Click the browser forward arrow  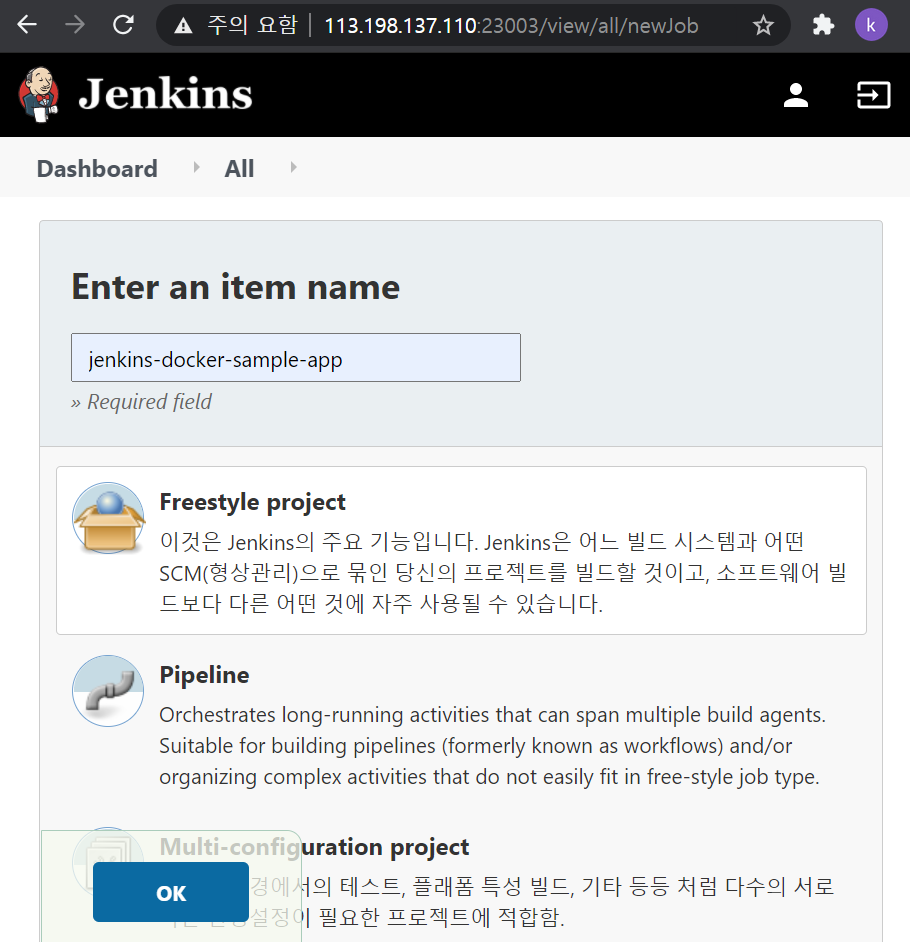pos(74,25)
